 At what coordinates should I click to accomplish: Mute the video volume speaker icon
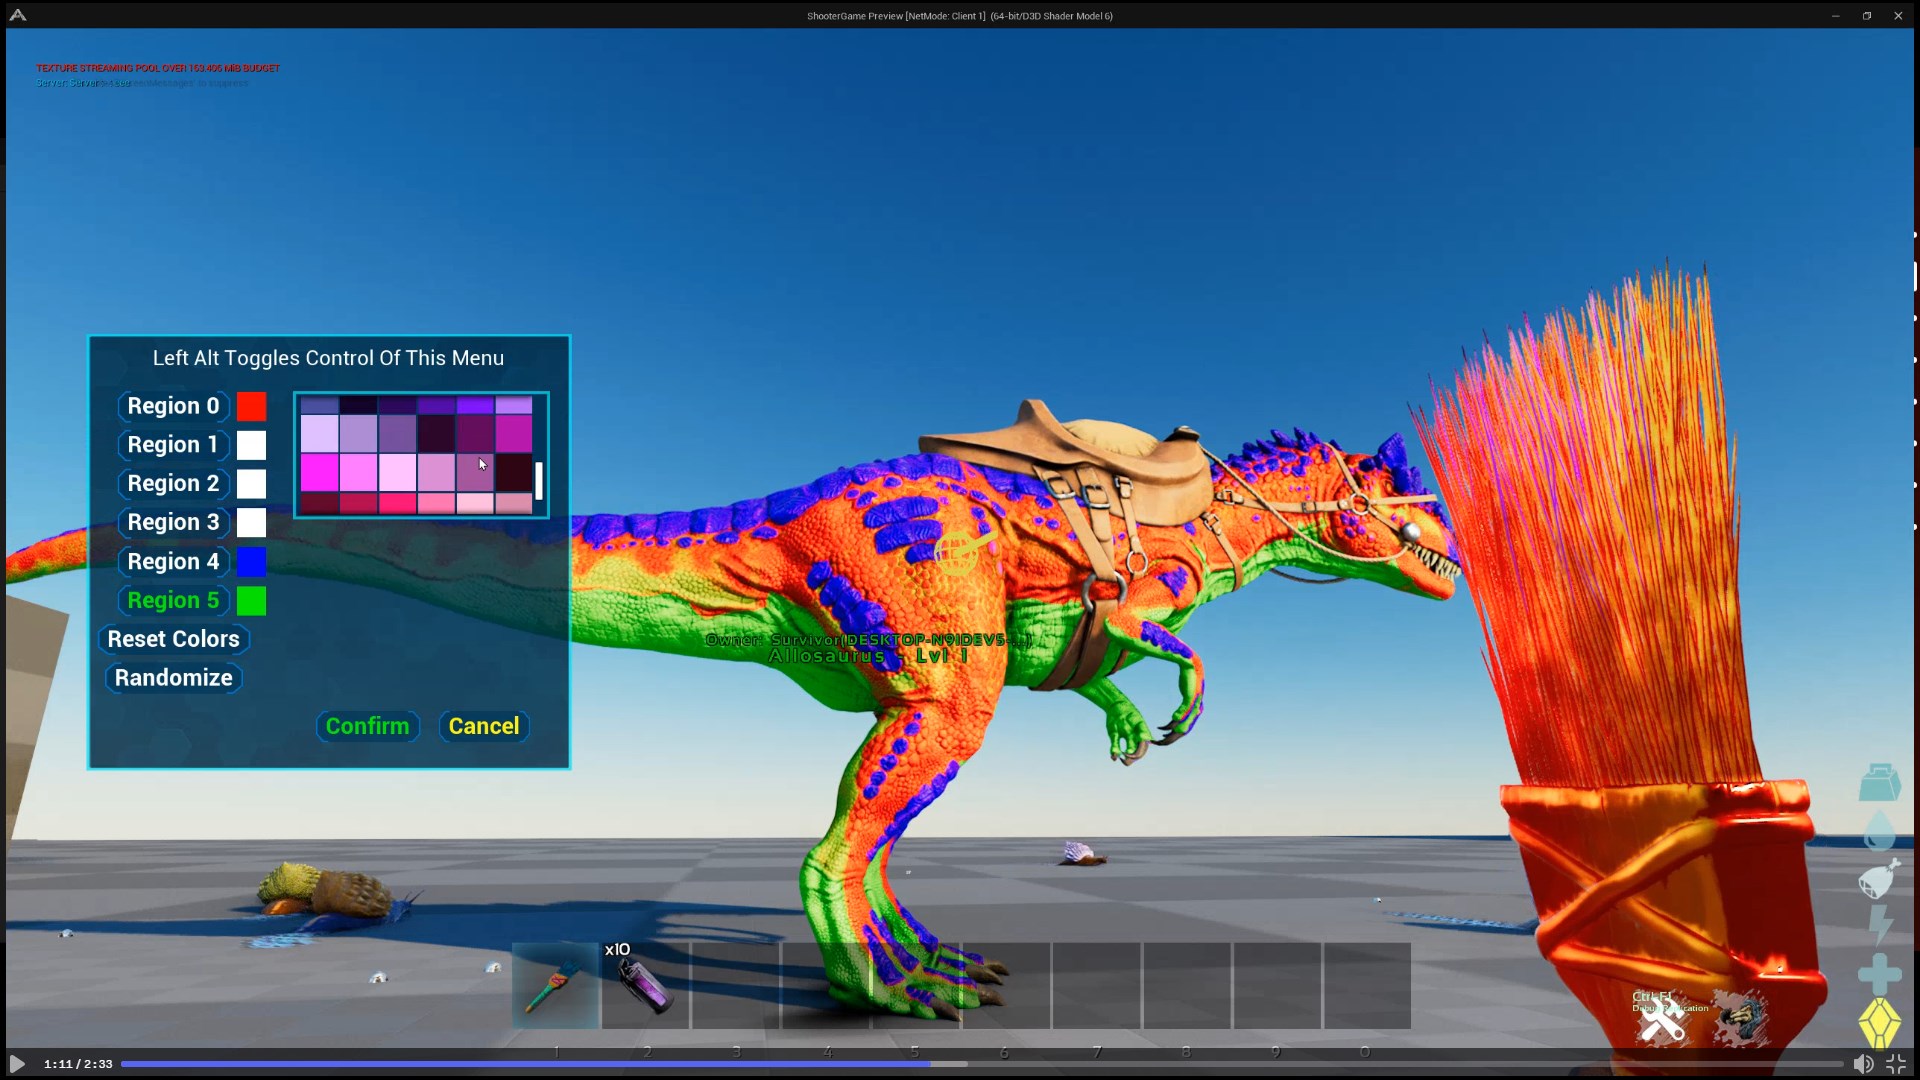(x=1863, y=1064)
